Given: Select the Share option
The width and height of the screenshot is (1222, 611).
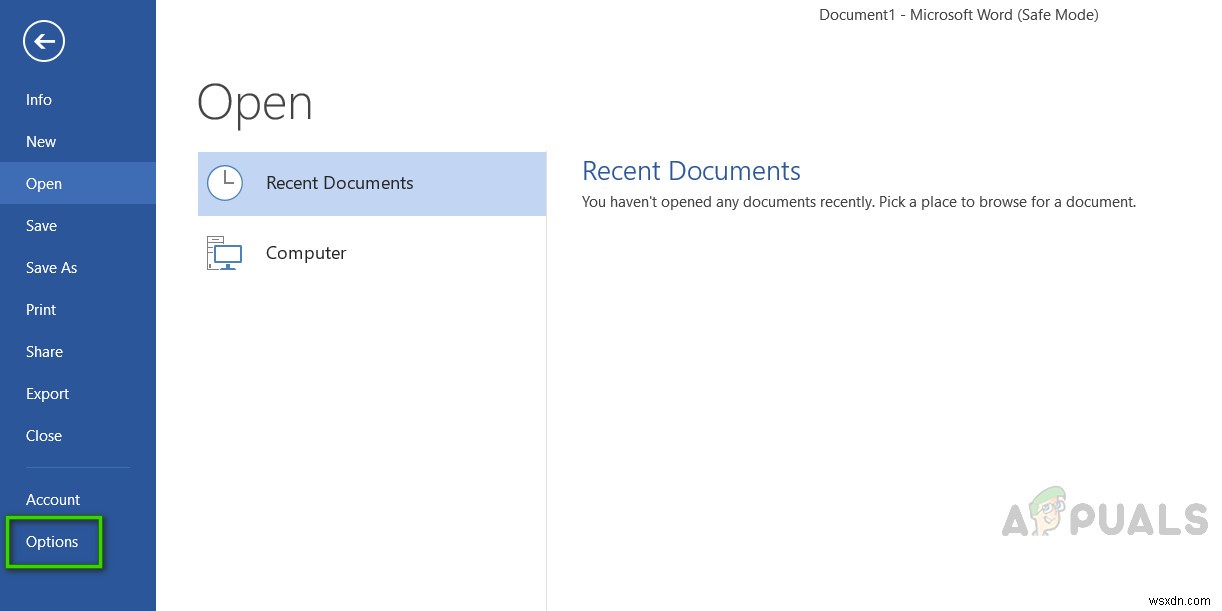Looking at the screenshot, I should pyautogui.click(x=44, y=351).
